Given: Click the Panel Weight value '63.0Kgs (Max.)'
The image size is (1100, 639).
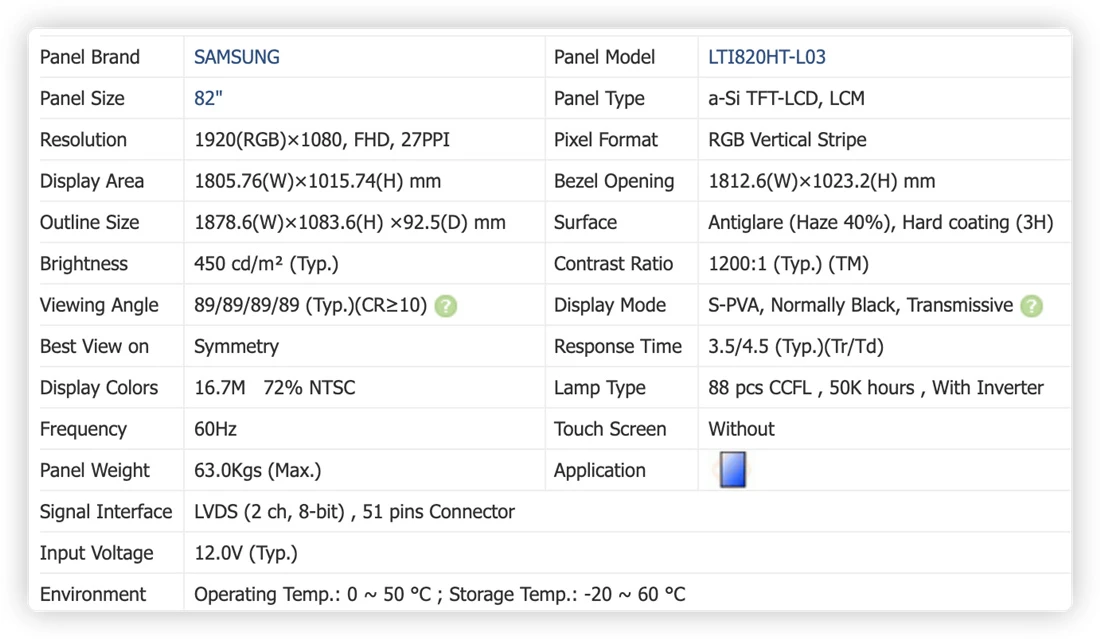Looking at the screenshot, I should pos(257,470).
